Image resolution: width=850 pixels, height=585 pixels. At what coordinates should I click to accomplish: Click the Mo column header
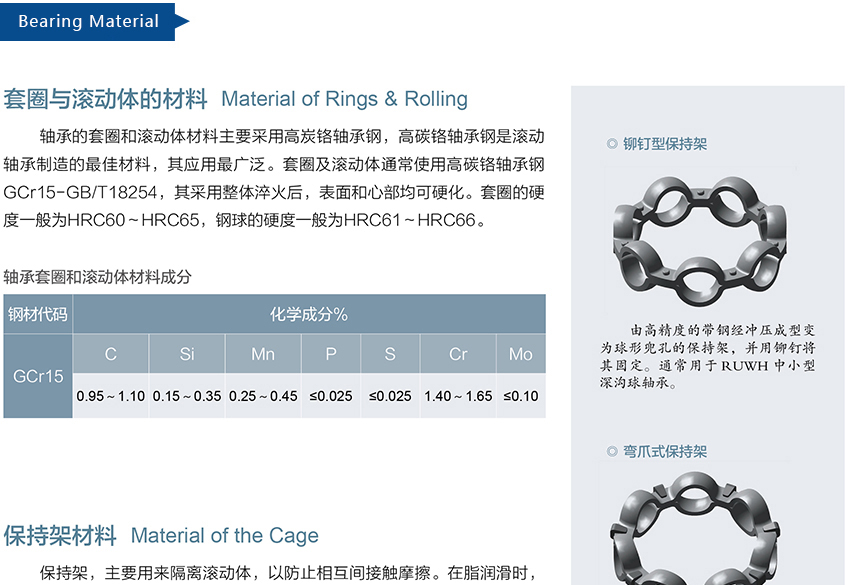click(x=521, y=354)
